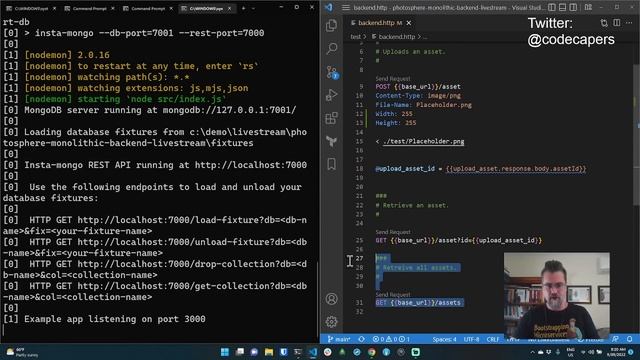Open editor More Actions ellipsis menu

[629, 23]
